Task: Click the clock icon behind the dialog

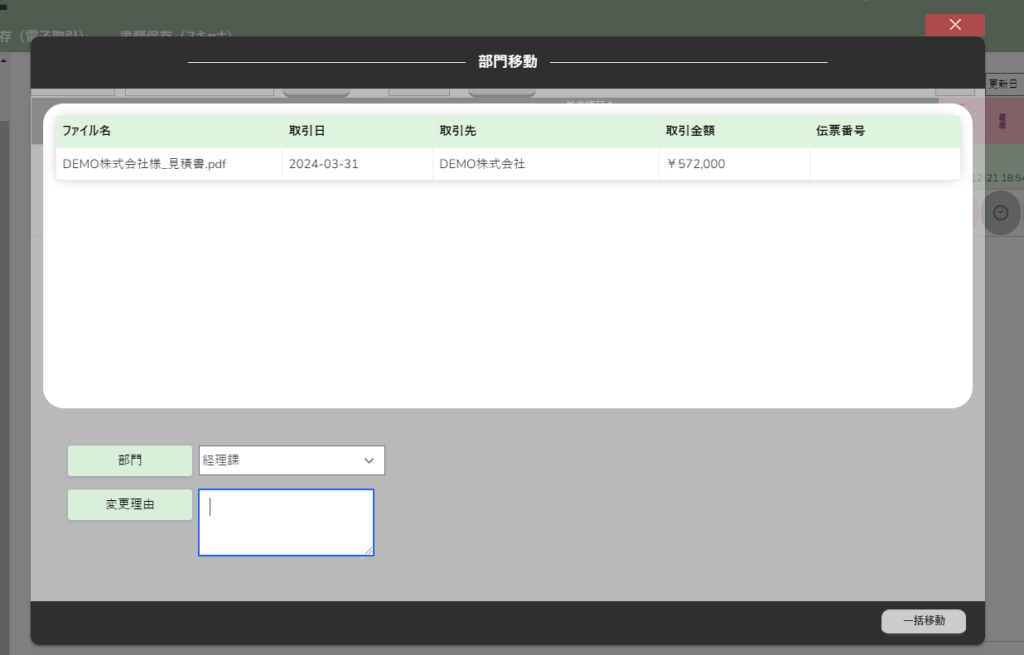Action: [1000, 213]
